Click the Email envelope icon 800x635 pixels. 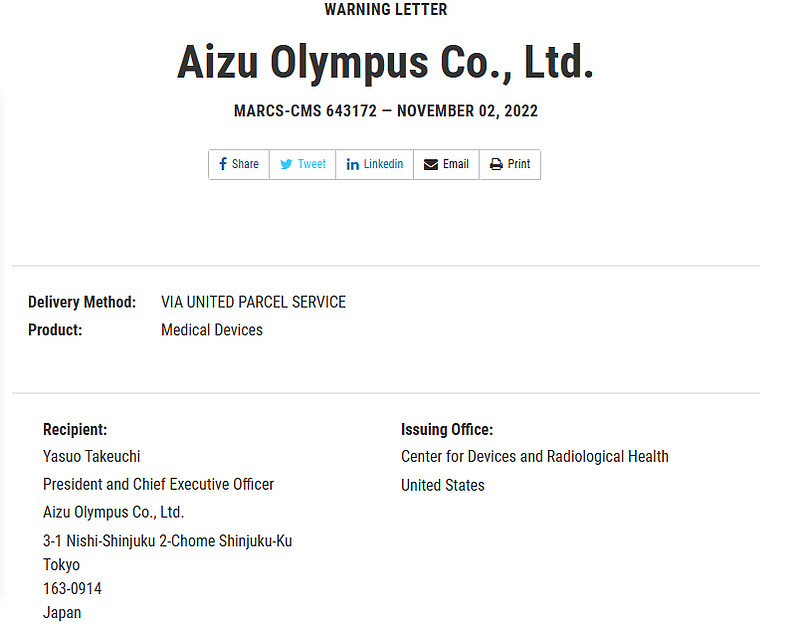click(x=431, y=164)
